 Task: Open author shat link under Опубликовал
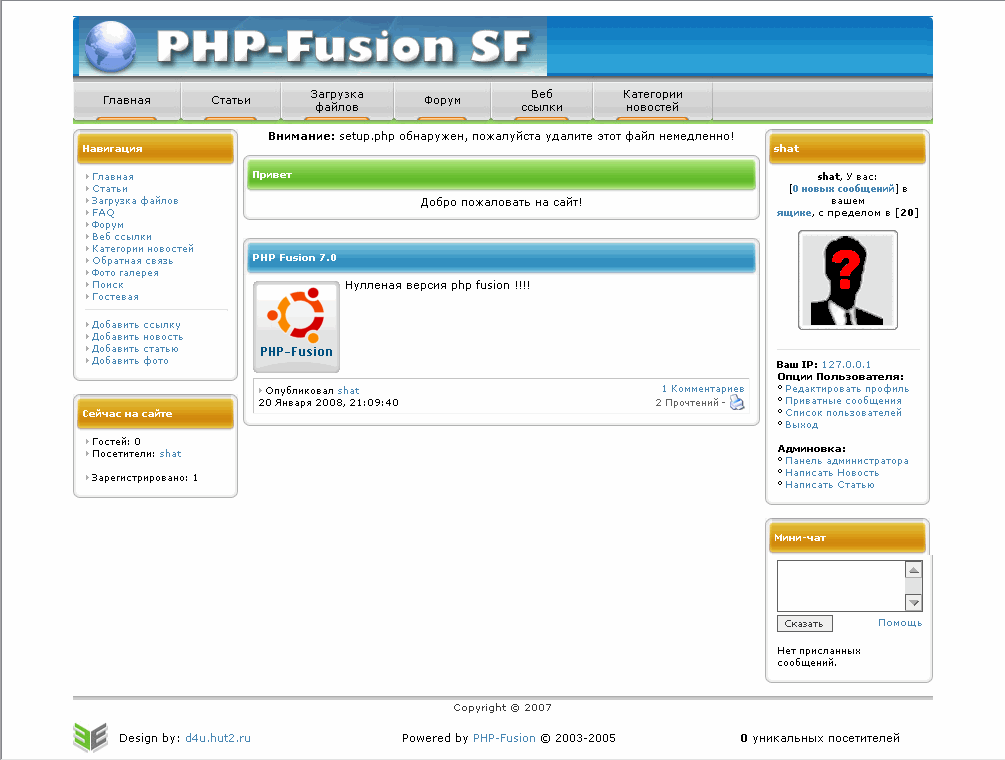point(349,391)
